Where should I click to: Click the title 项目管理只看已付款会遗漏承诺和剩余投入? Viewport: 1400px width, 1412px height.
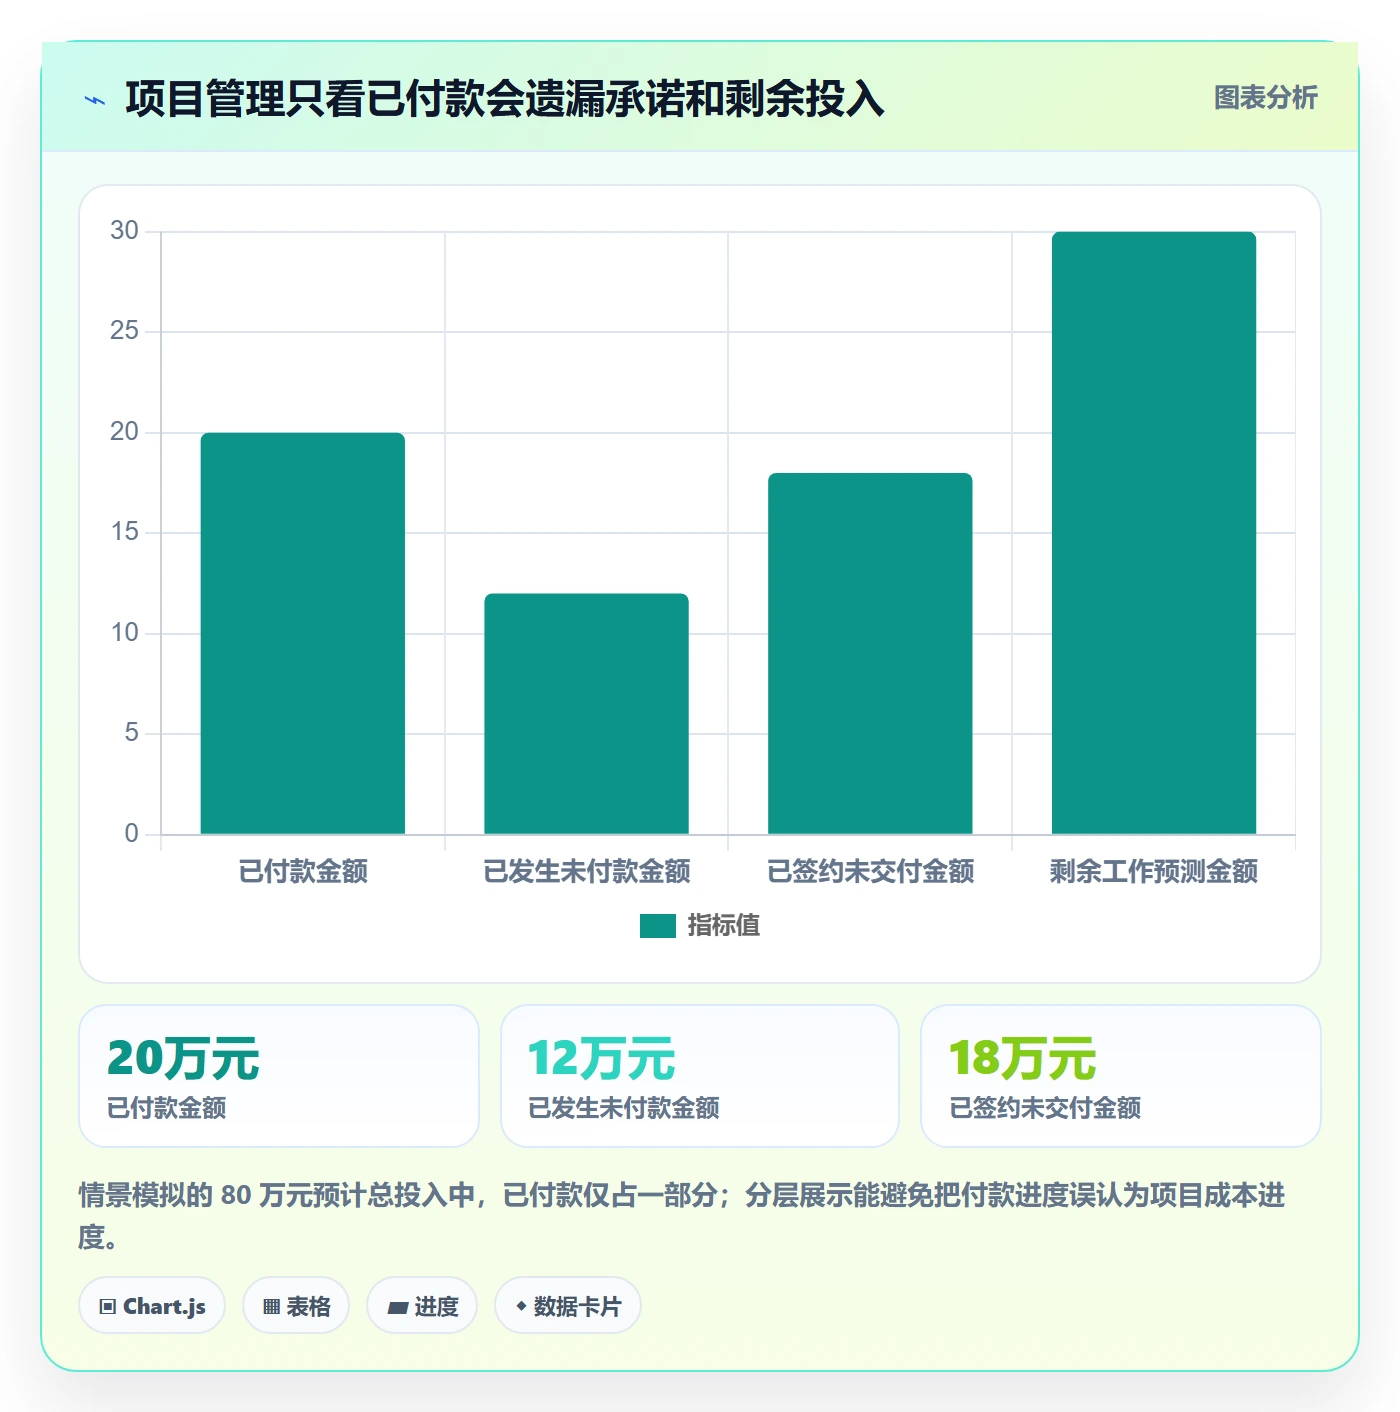[505, 99]
